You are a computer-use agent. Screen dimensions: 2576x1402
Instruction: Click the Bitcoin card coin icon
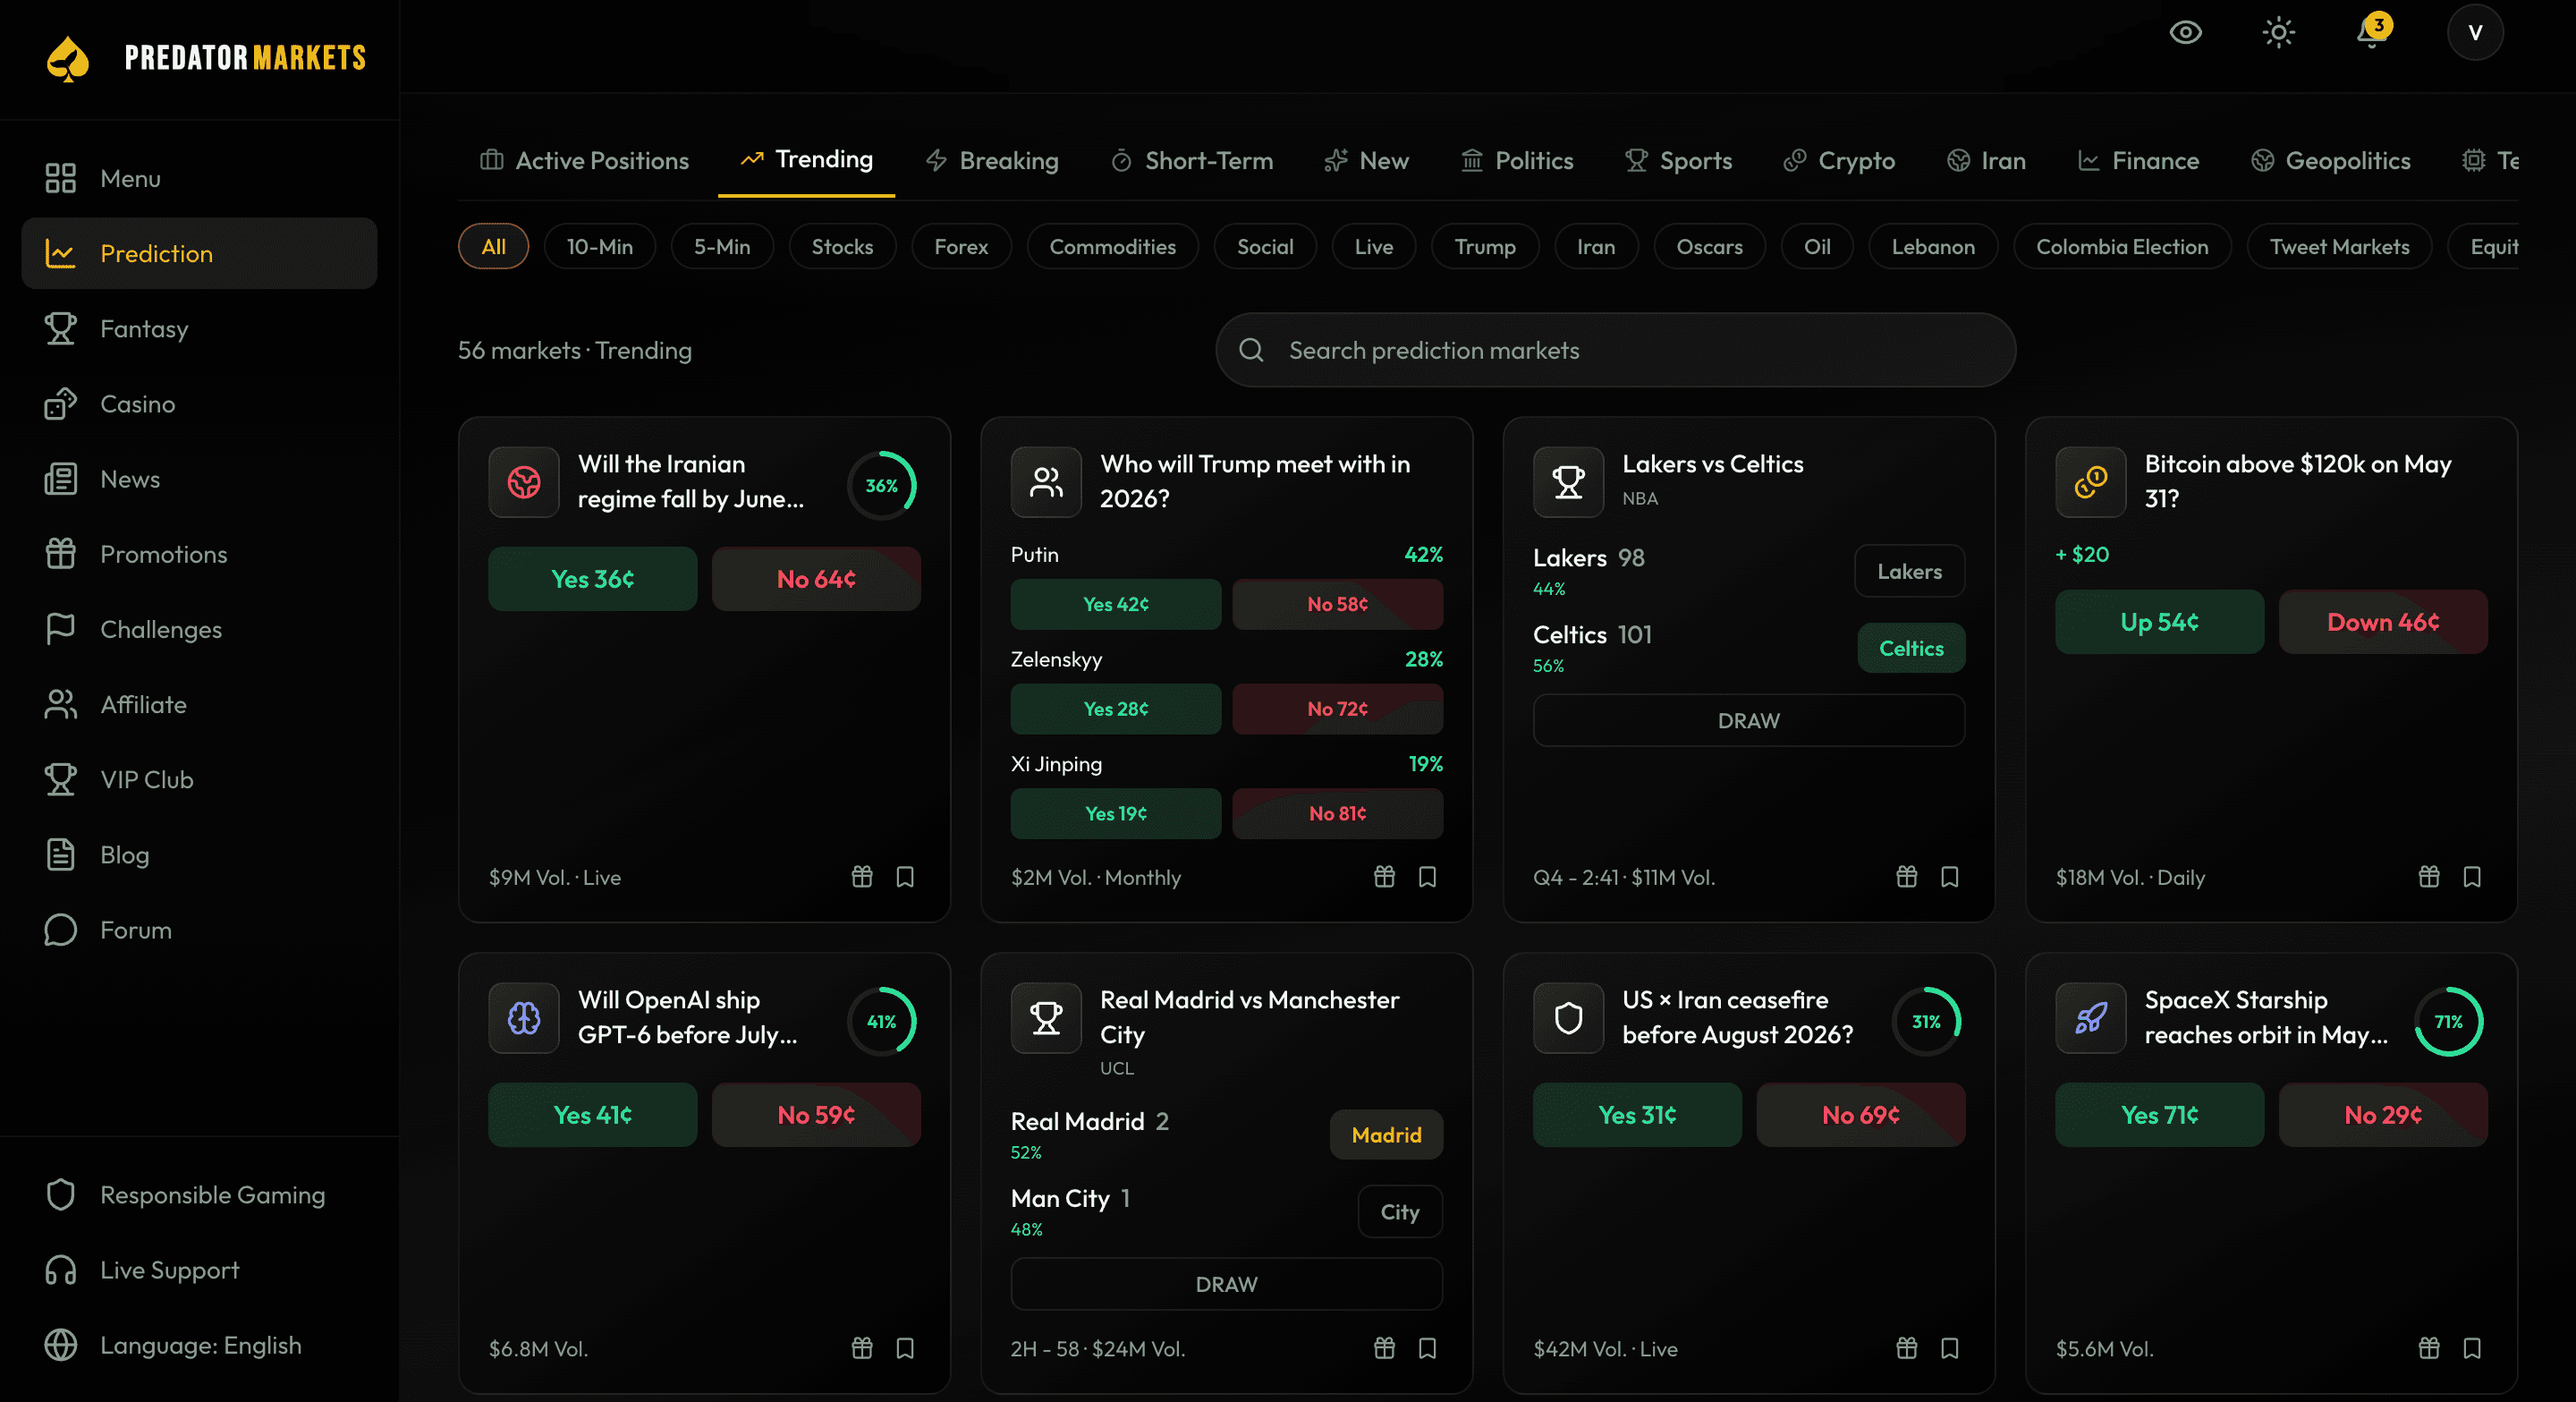coord(2090,482)
